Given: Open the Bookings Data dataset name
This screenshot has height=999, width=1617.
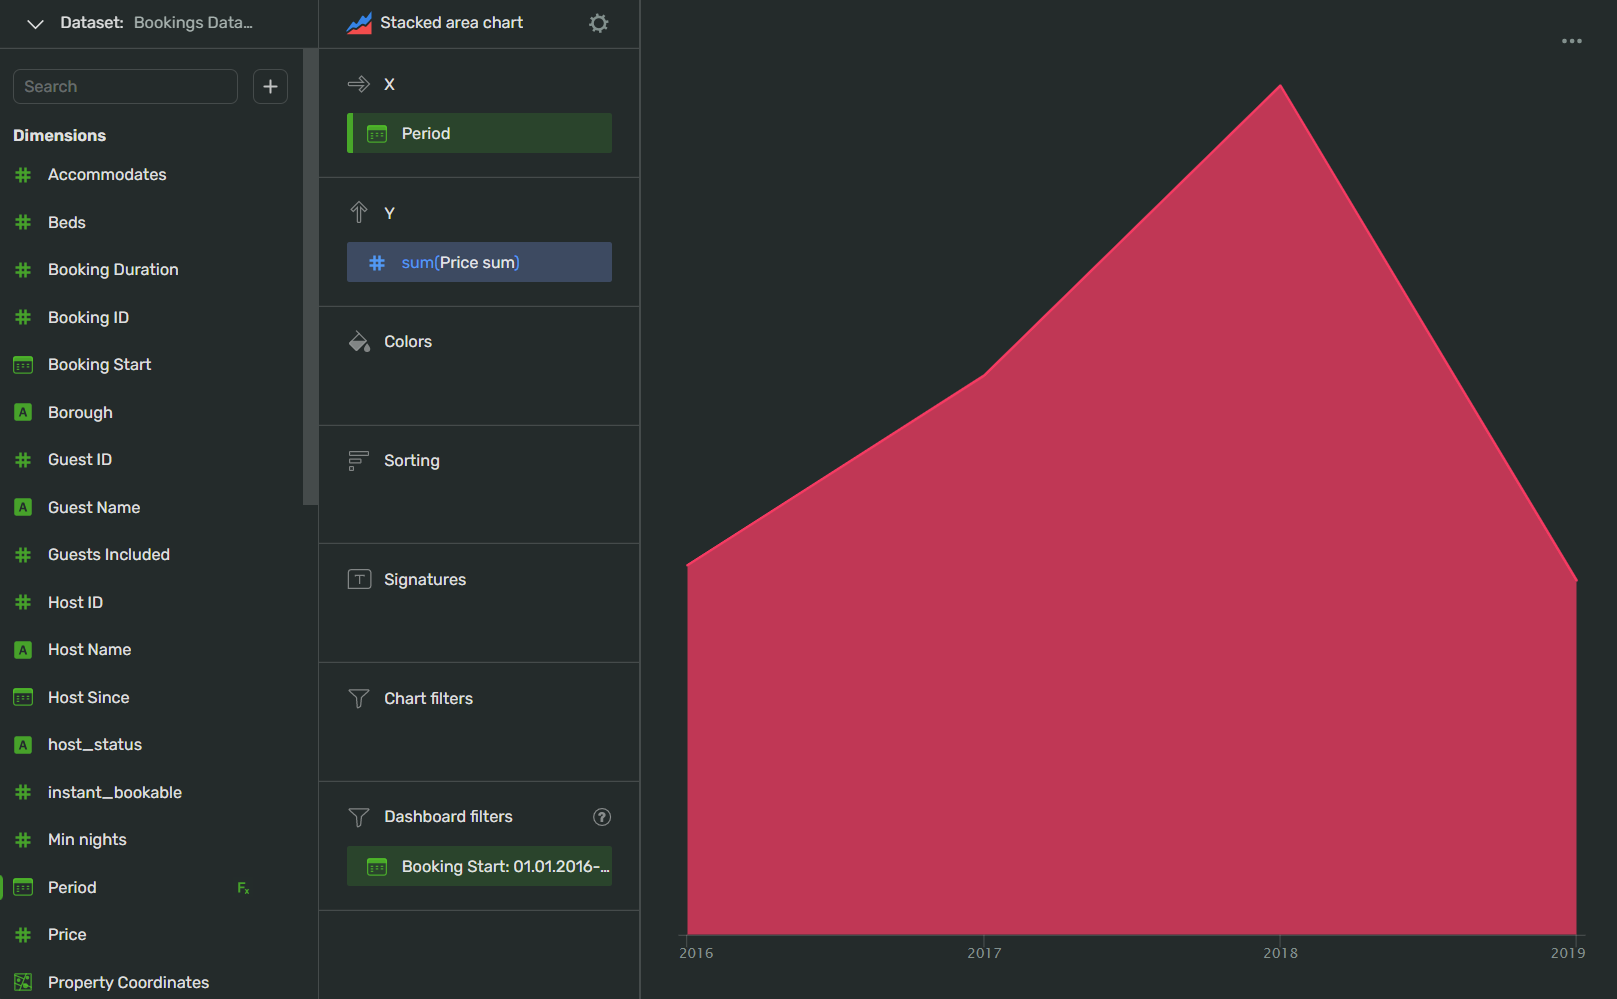Looking at the screenshot, I should (x=193, y=23).
